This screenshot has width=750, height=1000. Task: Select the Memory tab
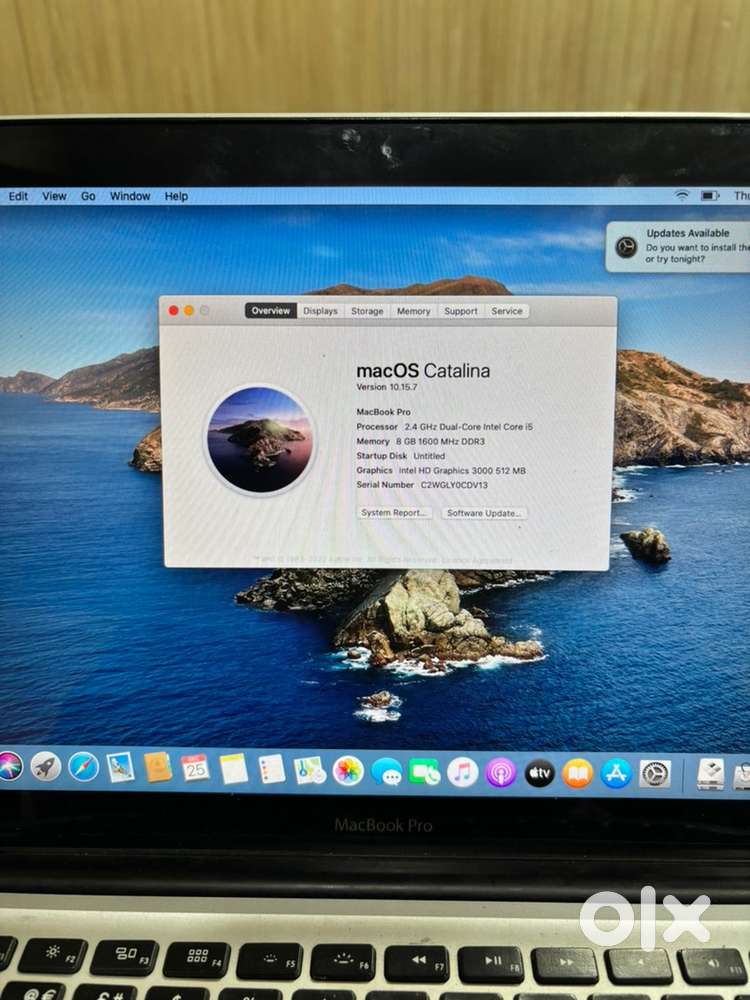click(413, 311)
